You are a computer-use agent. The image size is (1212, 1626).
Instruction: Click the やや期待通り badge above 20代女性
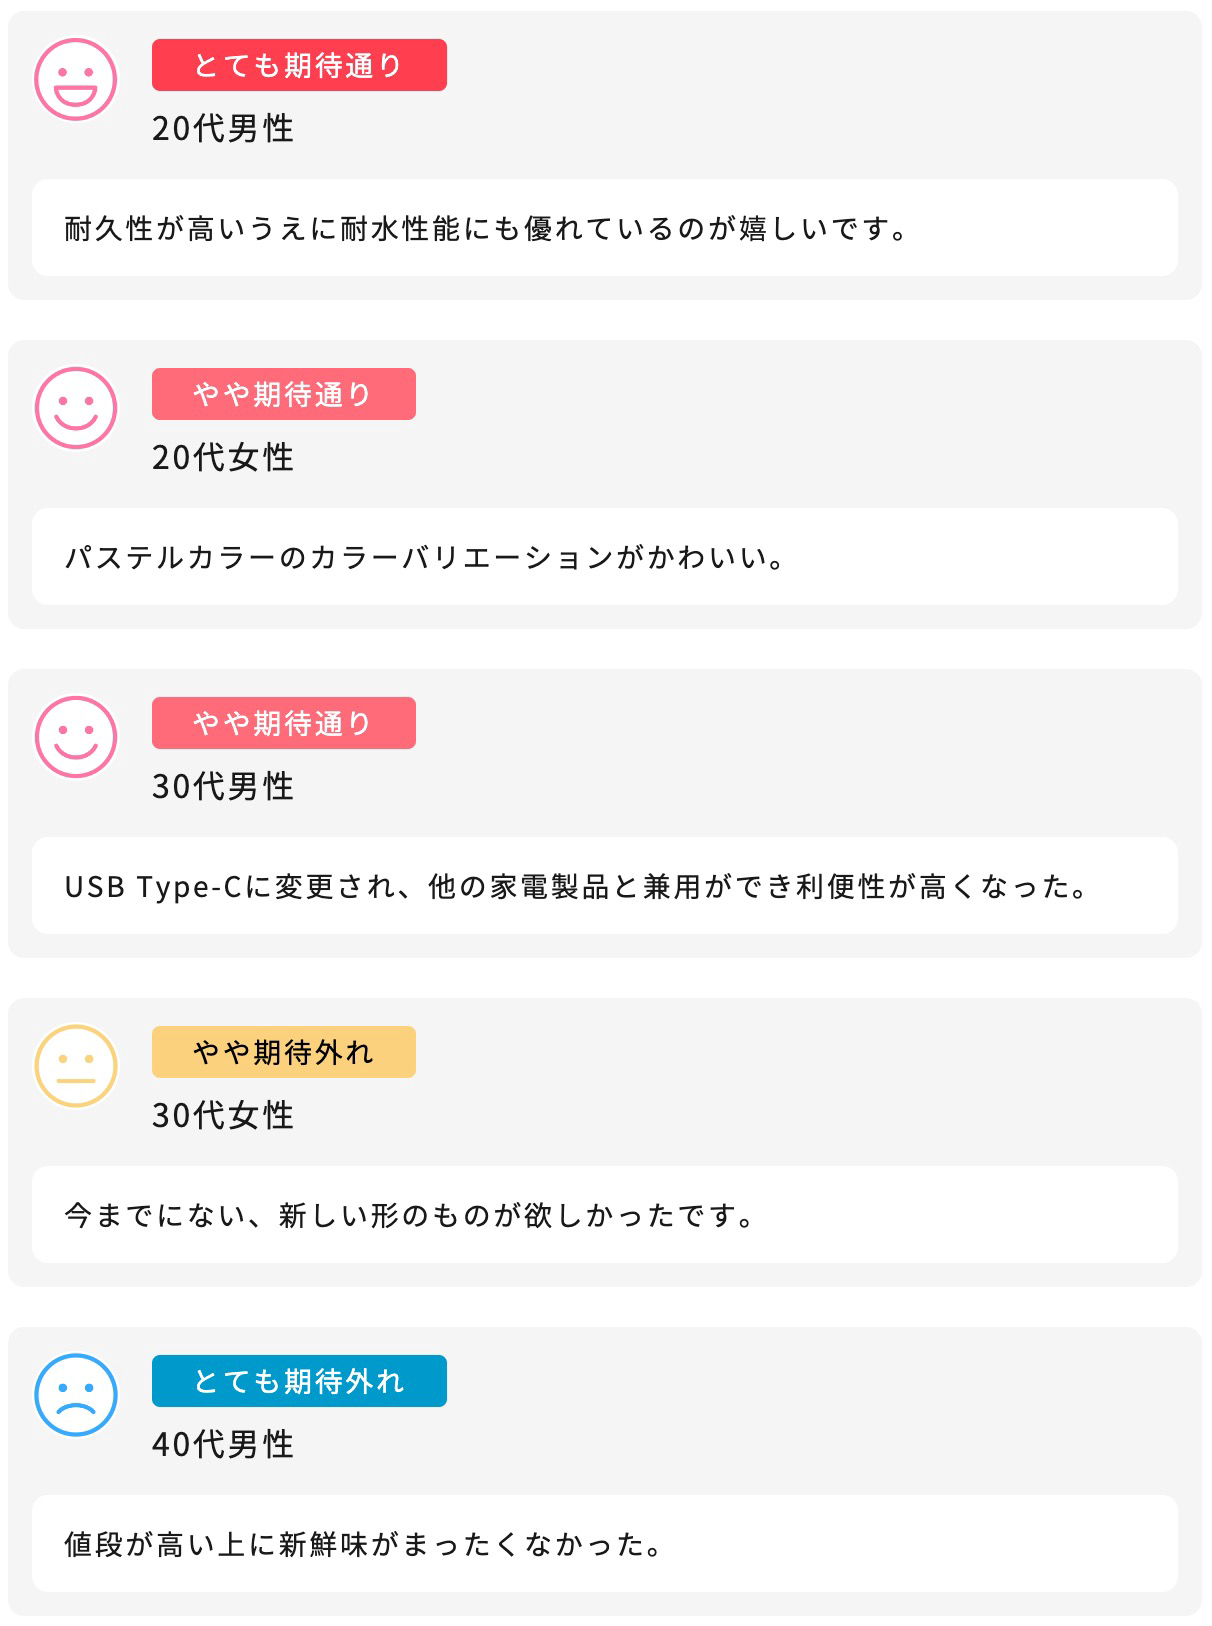tap(283, 394)
